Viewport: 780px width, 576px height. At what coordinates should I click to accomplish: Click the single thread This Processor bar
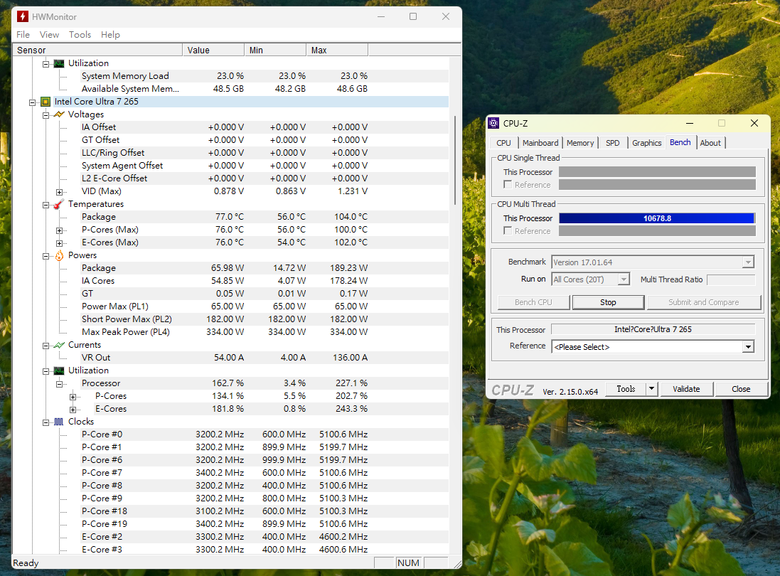[657, 172]
